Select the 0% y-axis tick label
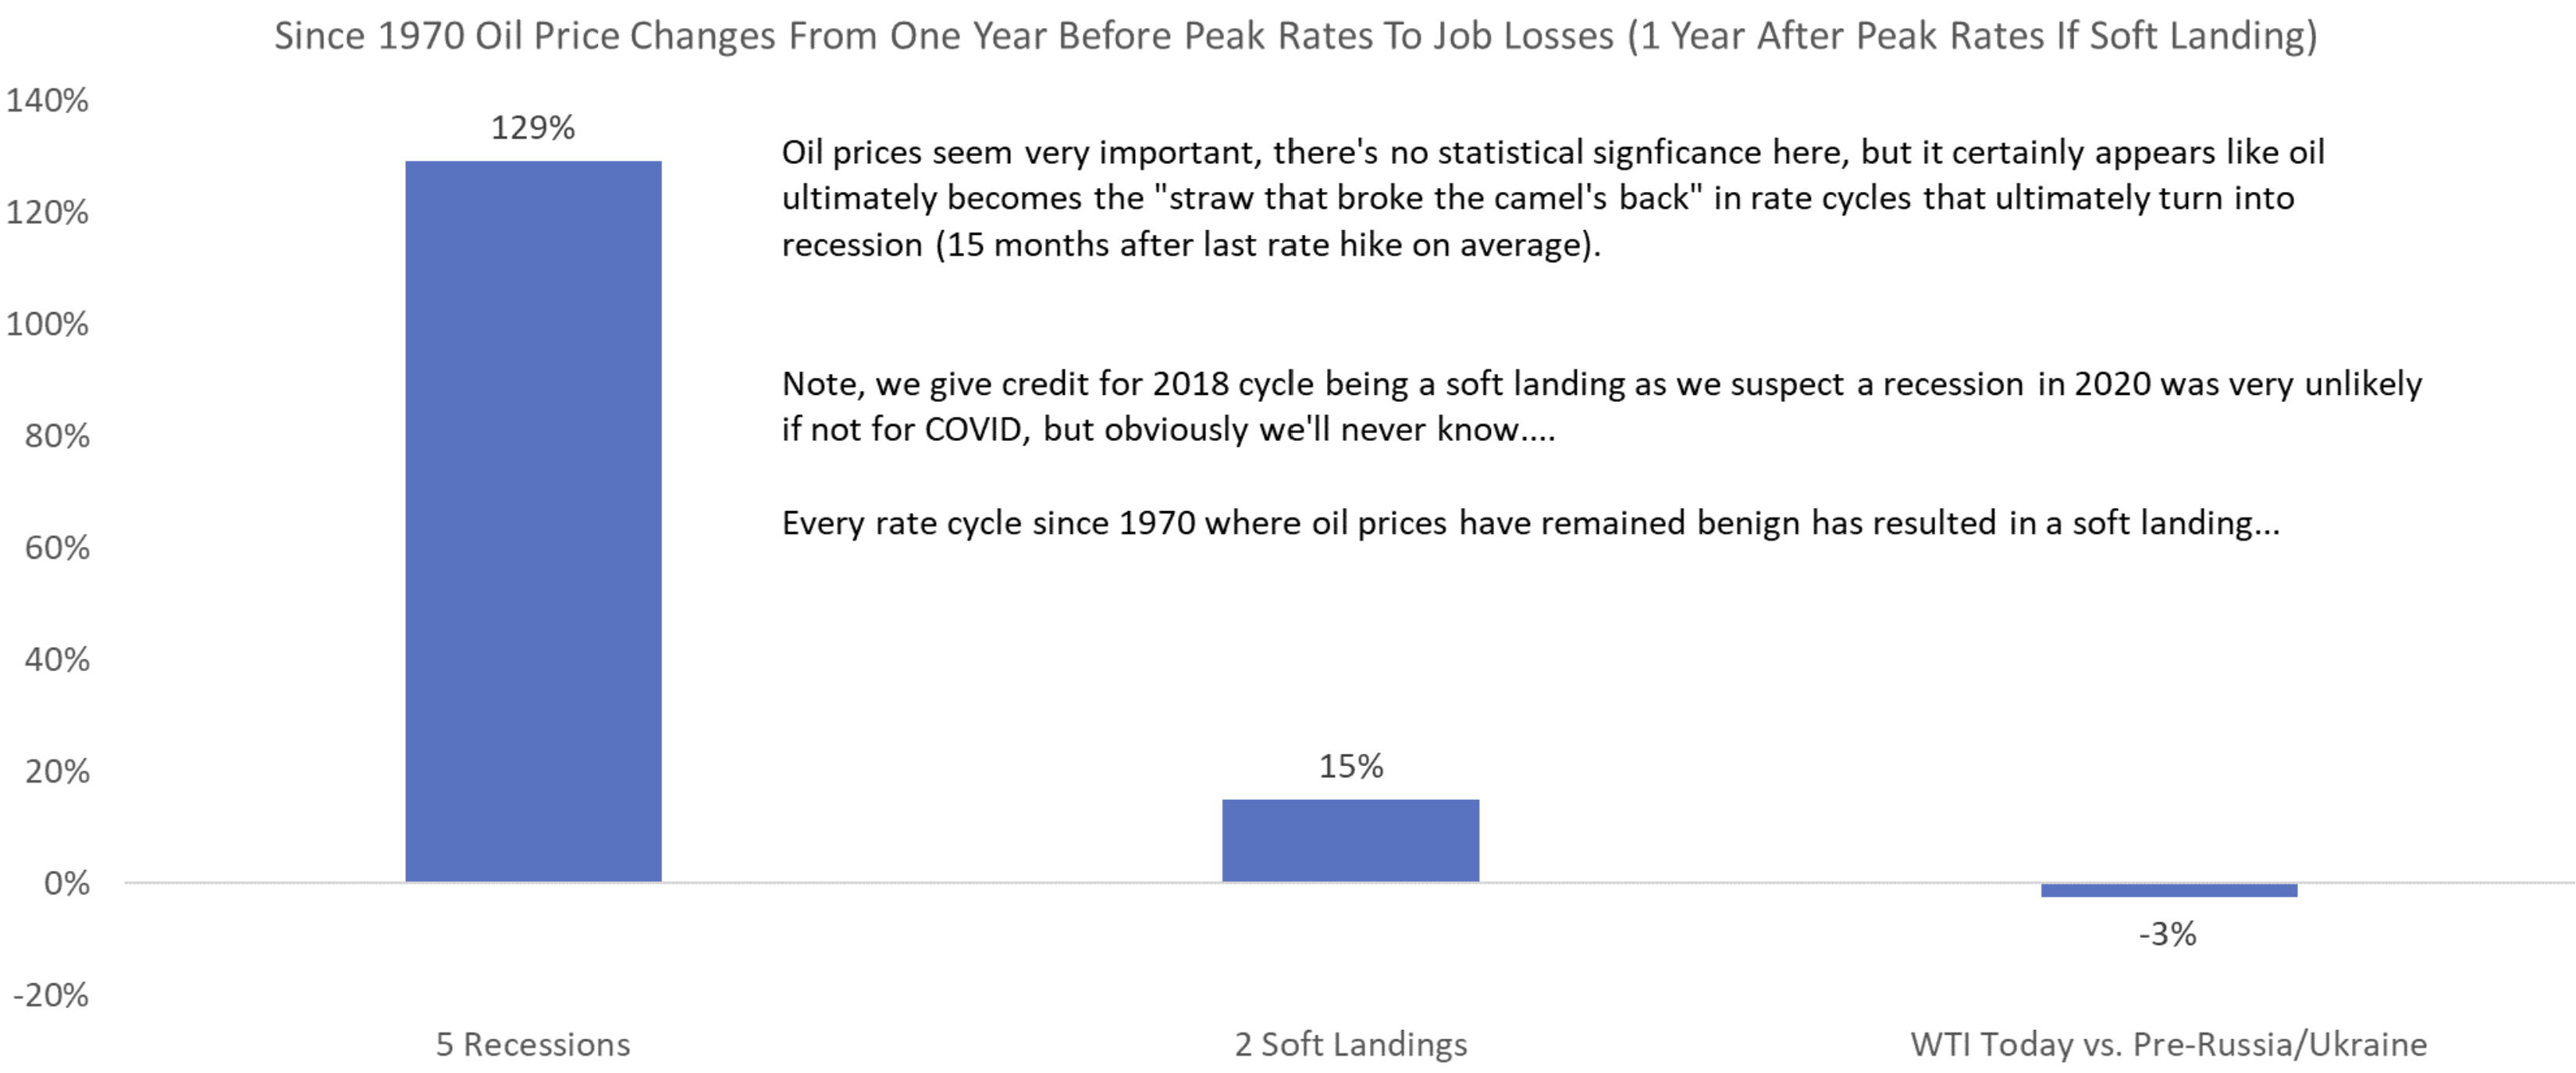 point(66,883)
